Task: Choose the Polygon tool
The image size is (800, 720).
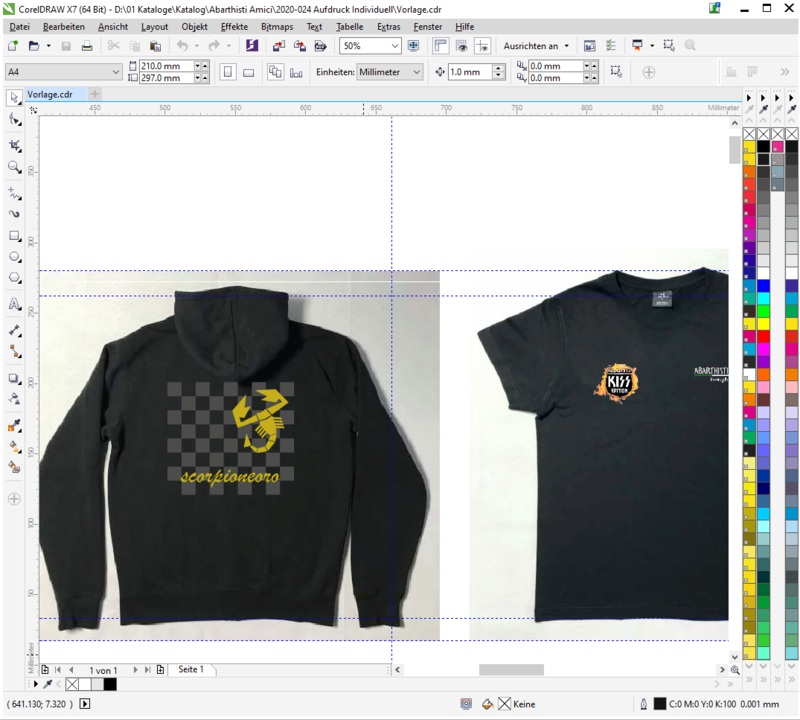Action: coord(14,278)
